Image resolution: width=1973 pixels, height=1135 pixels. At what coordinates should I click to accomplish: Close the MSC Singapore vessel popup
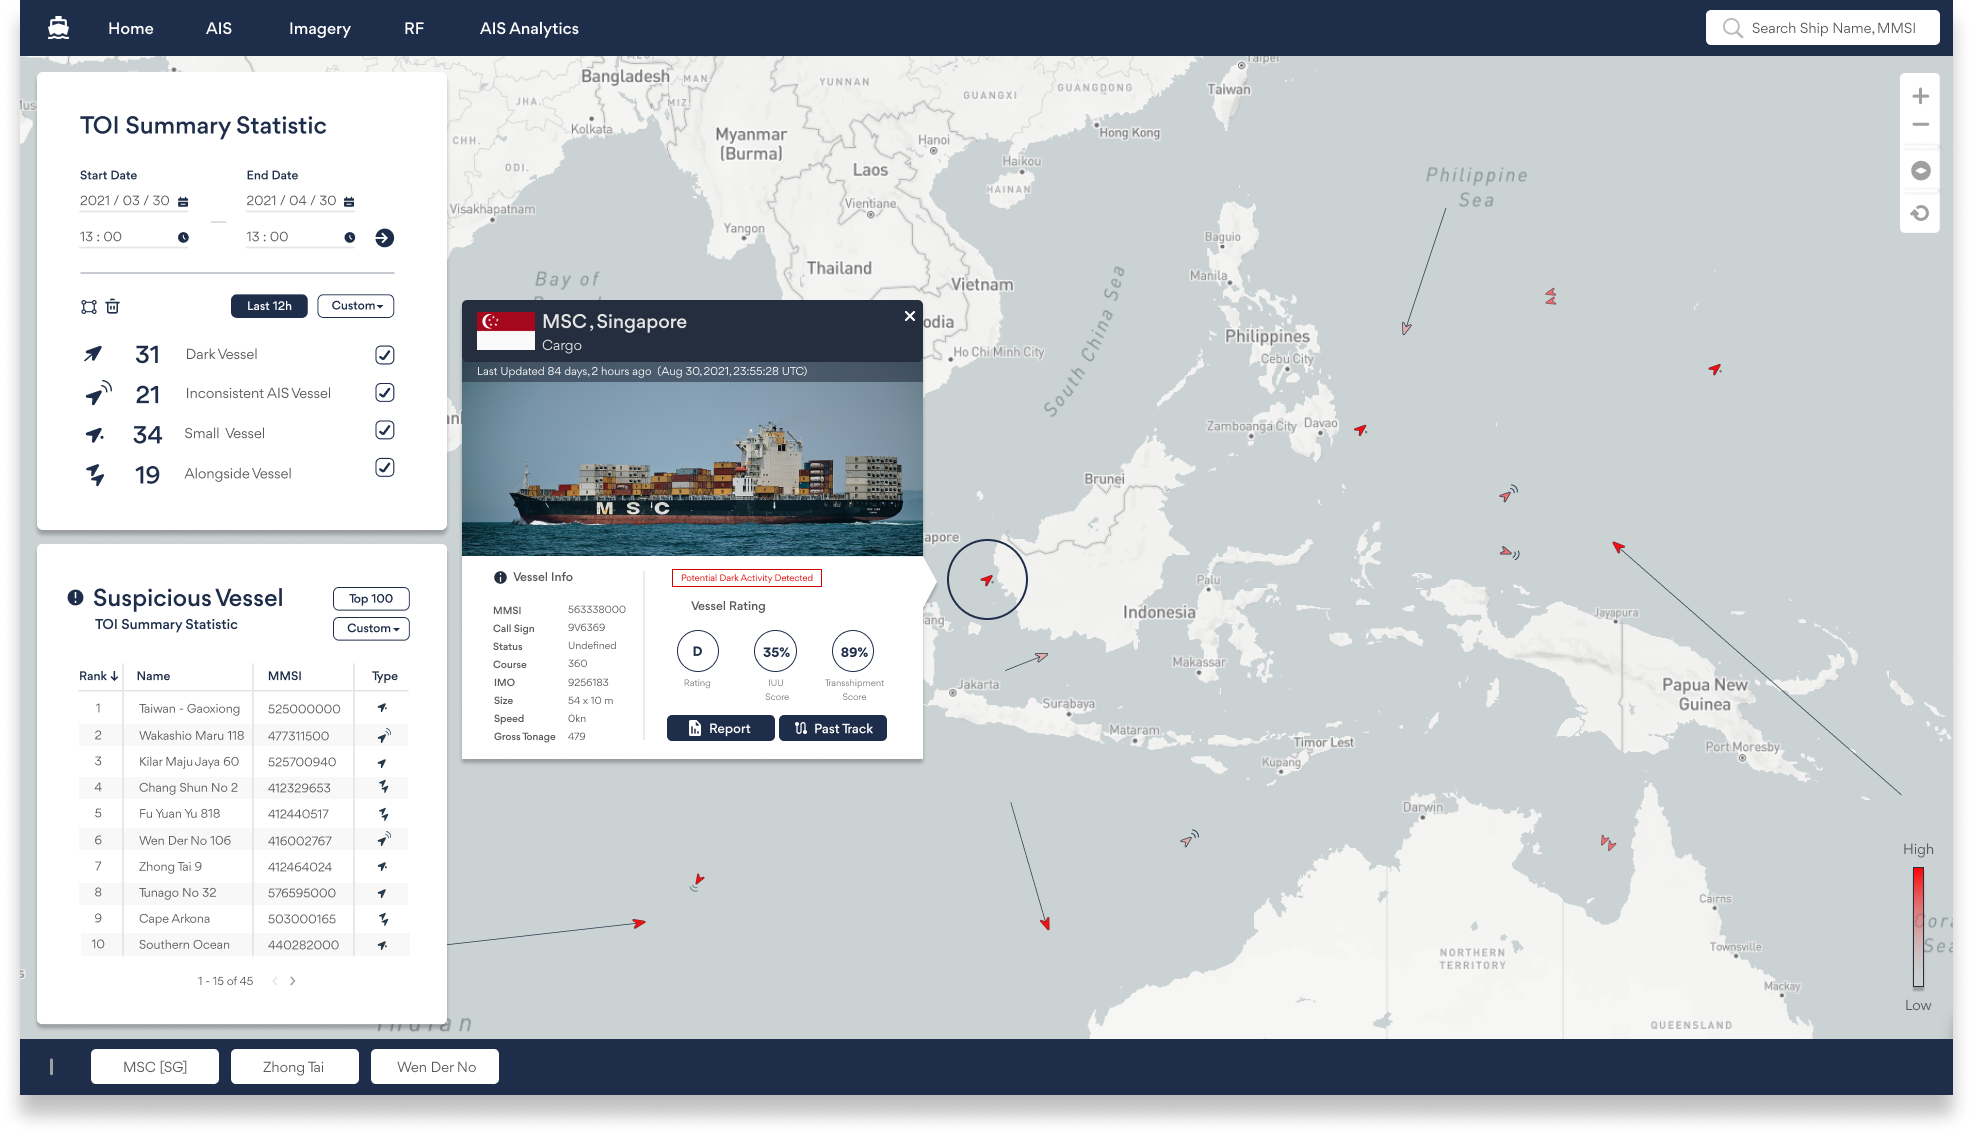[x=909, y=316]
